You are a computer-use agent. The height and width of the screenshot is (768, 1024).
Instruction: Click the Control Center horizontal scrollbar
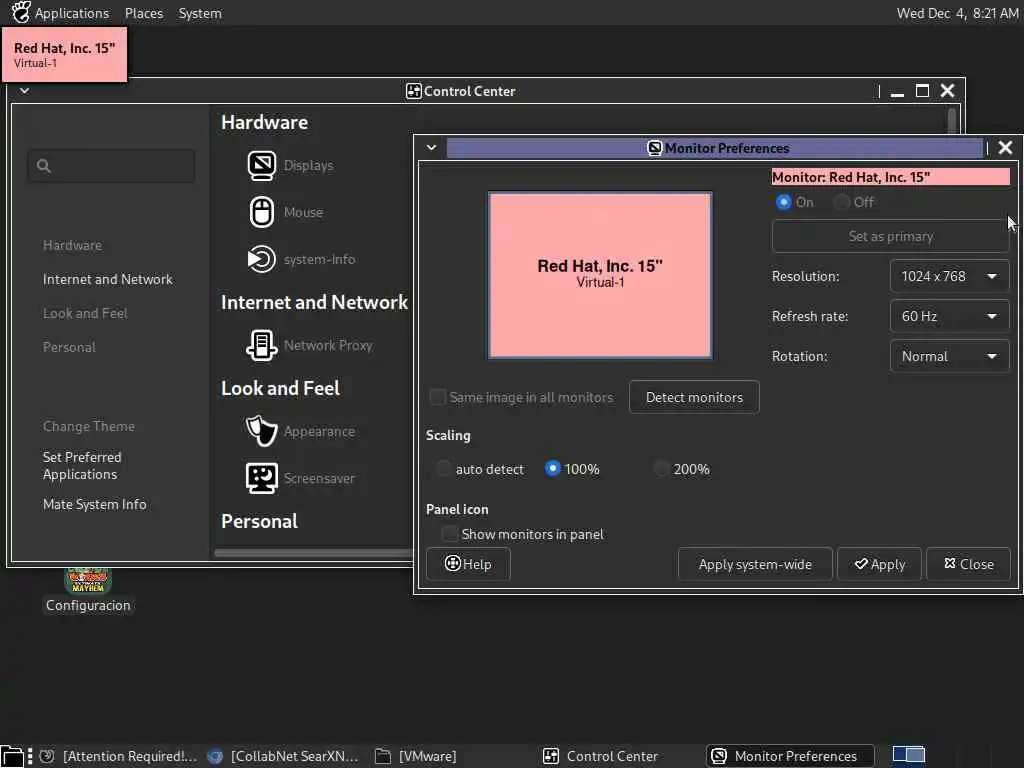point(313,552)
